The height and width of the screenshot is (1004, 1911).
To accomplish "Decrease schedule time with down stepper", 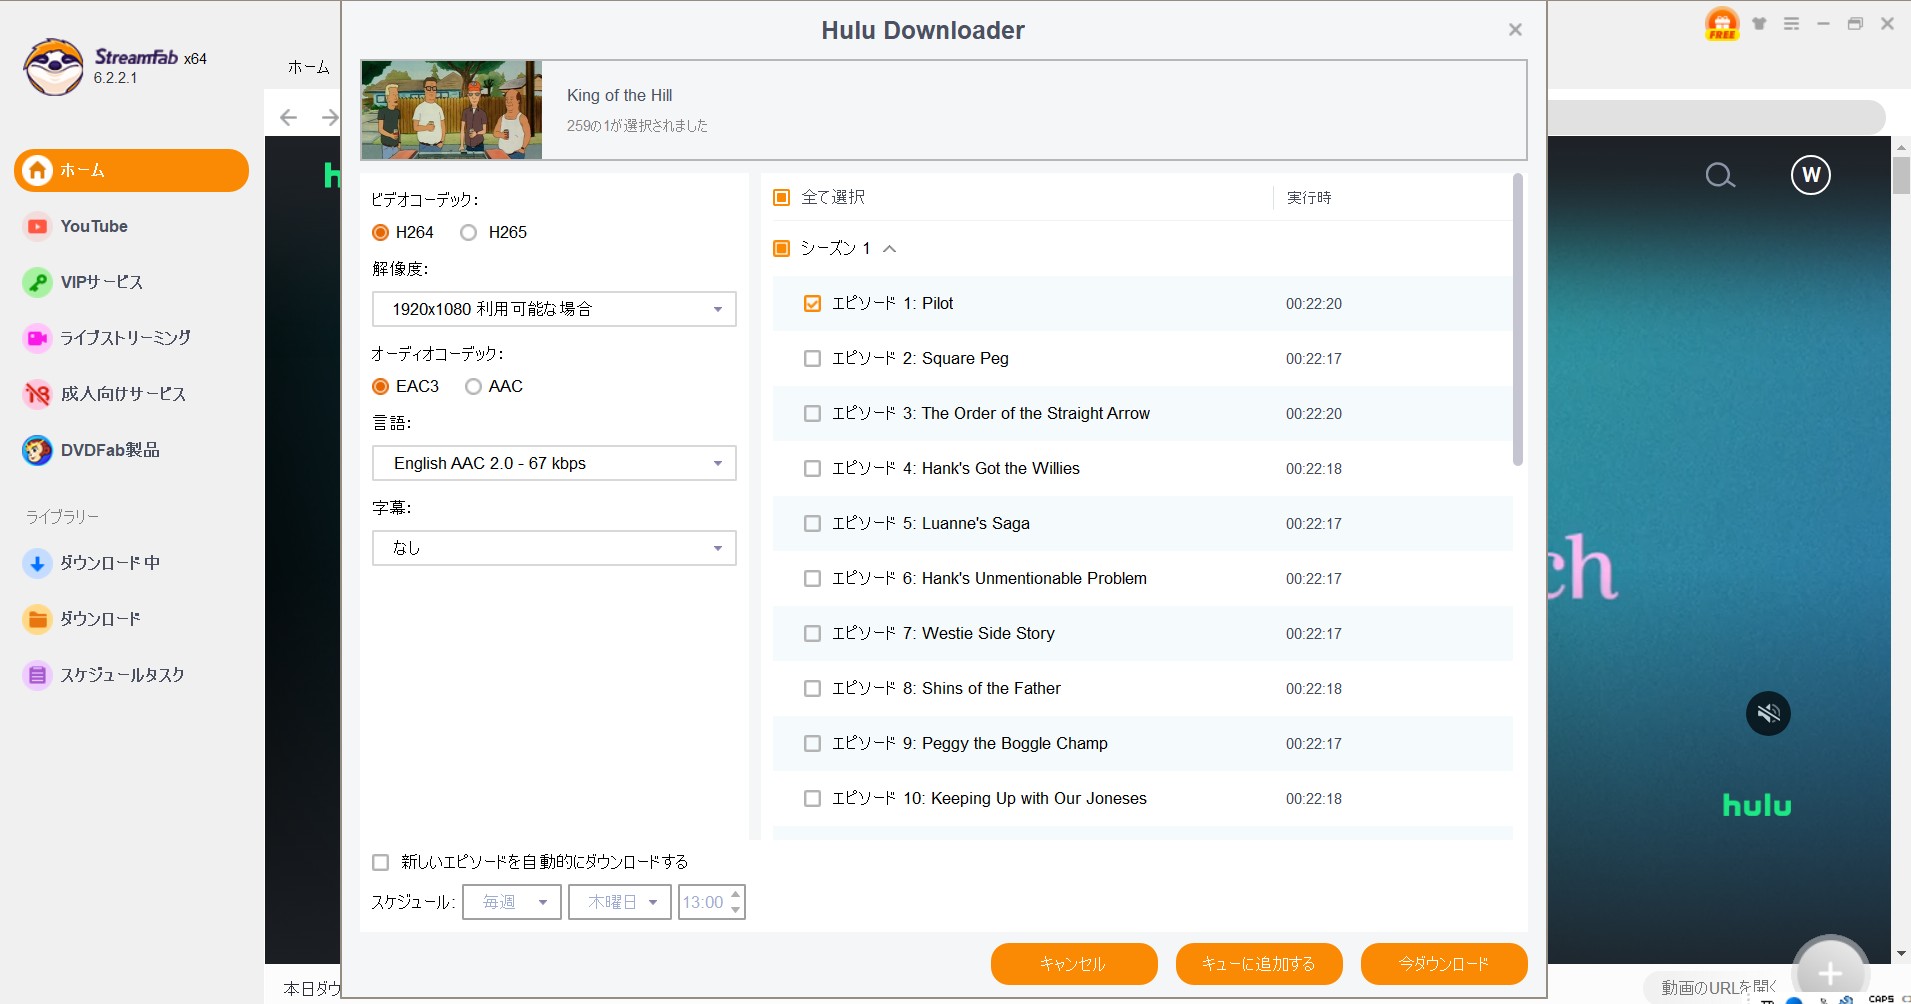I will [736, 910].
